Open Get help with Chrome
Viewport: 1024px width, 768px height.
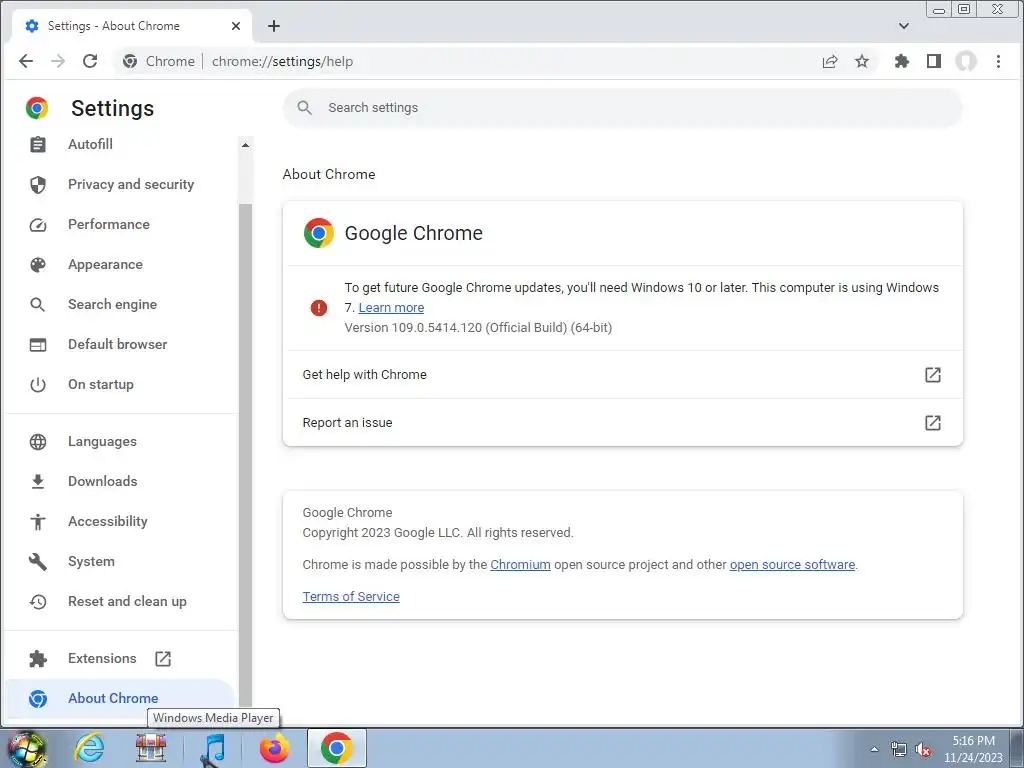[622, 375]
